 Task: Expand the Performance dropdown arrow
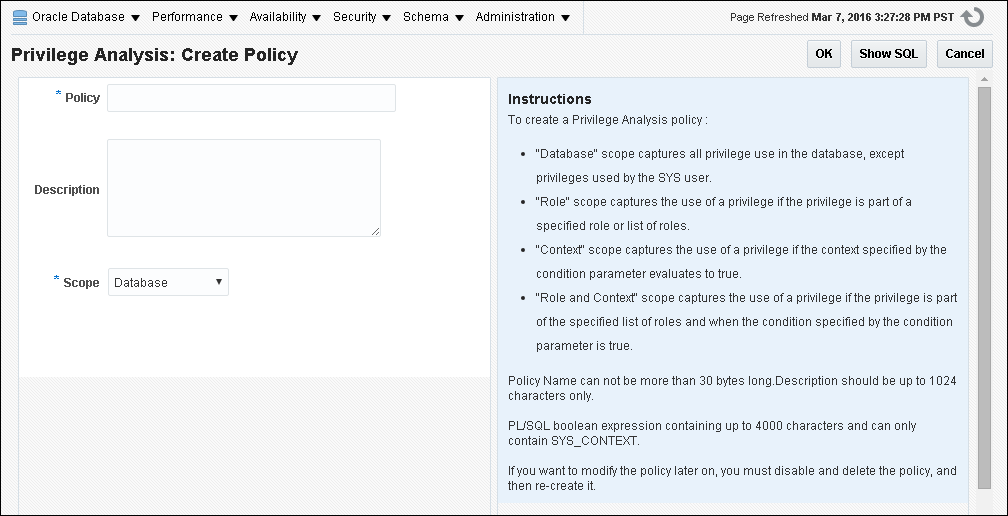point(233,18)
